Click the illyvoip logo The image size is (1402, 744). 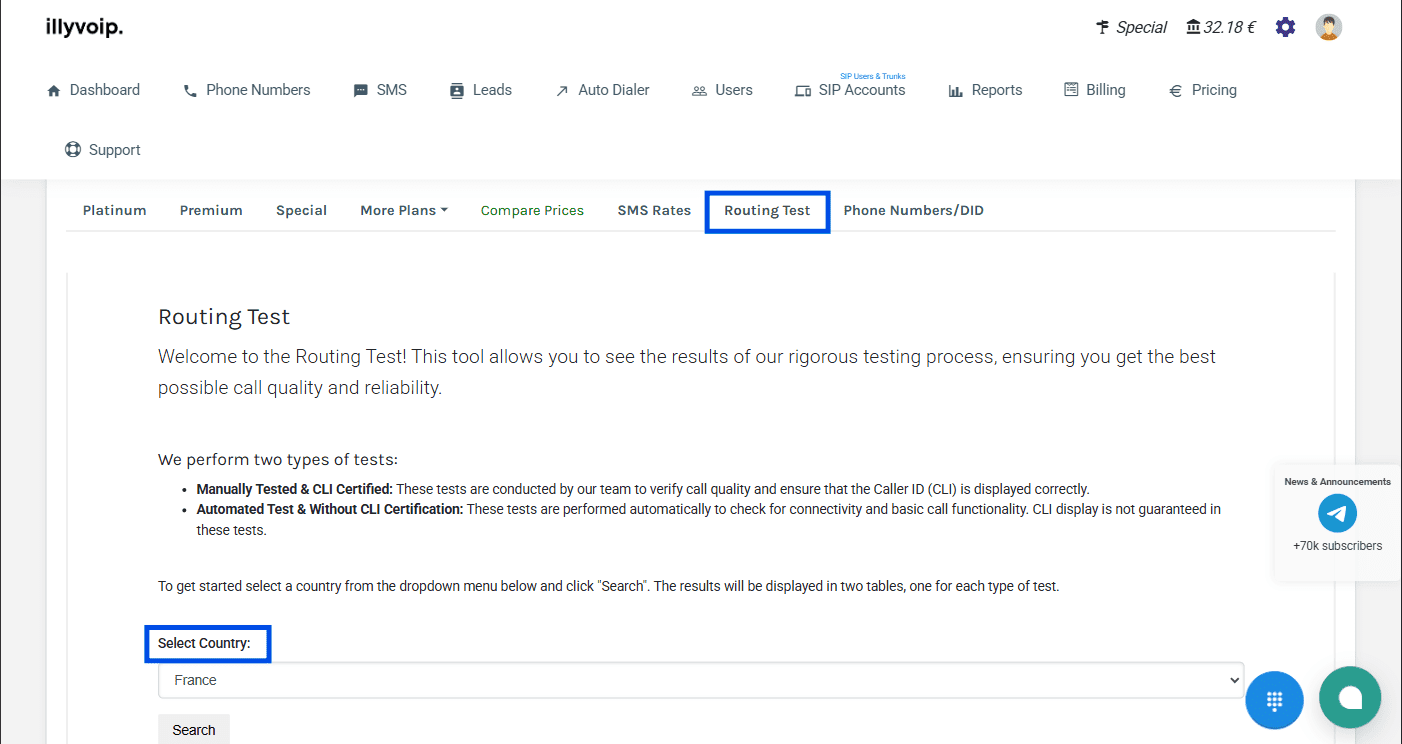point(84,27)
